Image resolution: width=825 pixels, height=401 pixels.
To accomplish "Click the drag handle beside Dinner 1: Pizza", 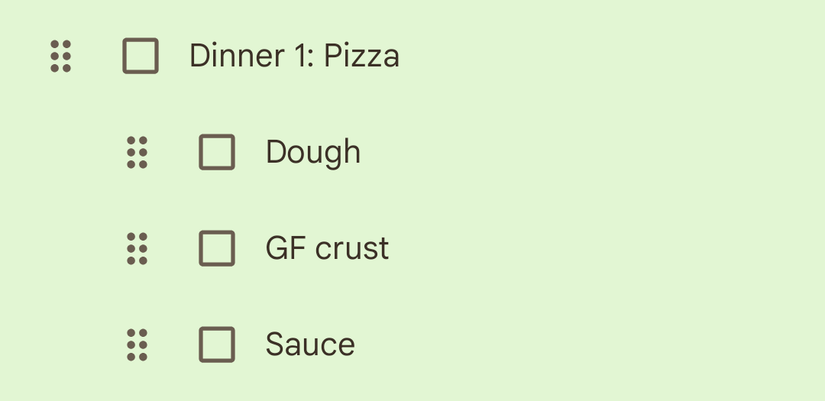I will pos(61,56).
